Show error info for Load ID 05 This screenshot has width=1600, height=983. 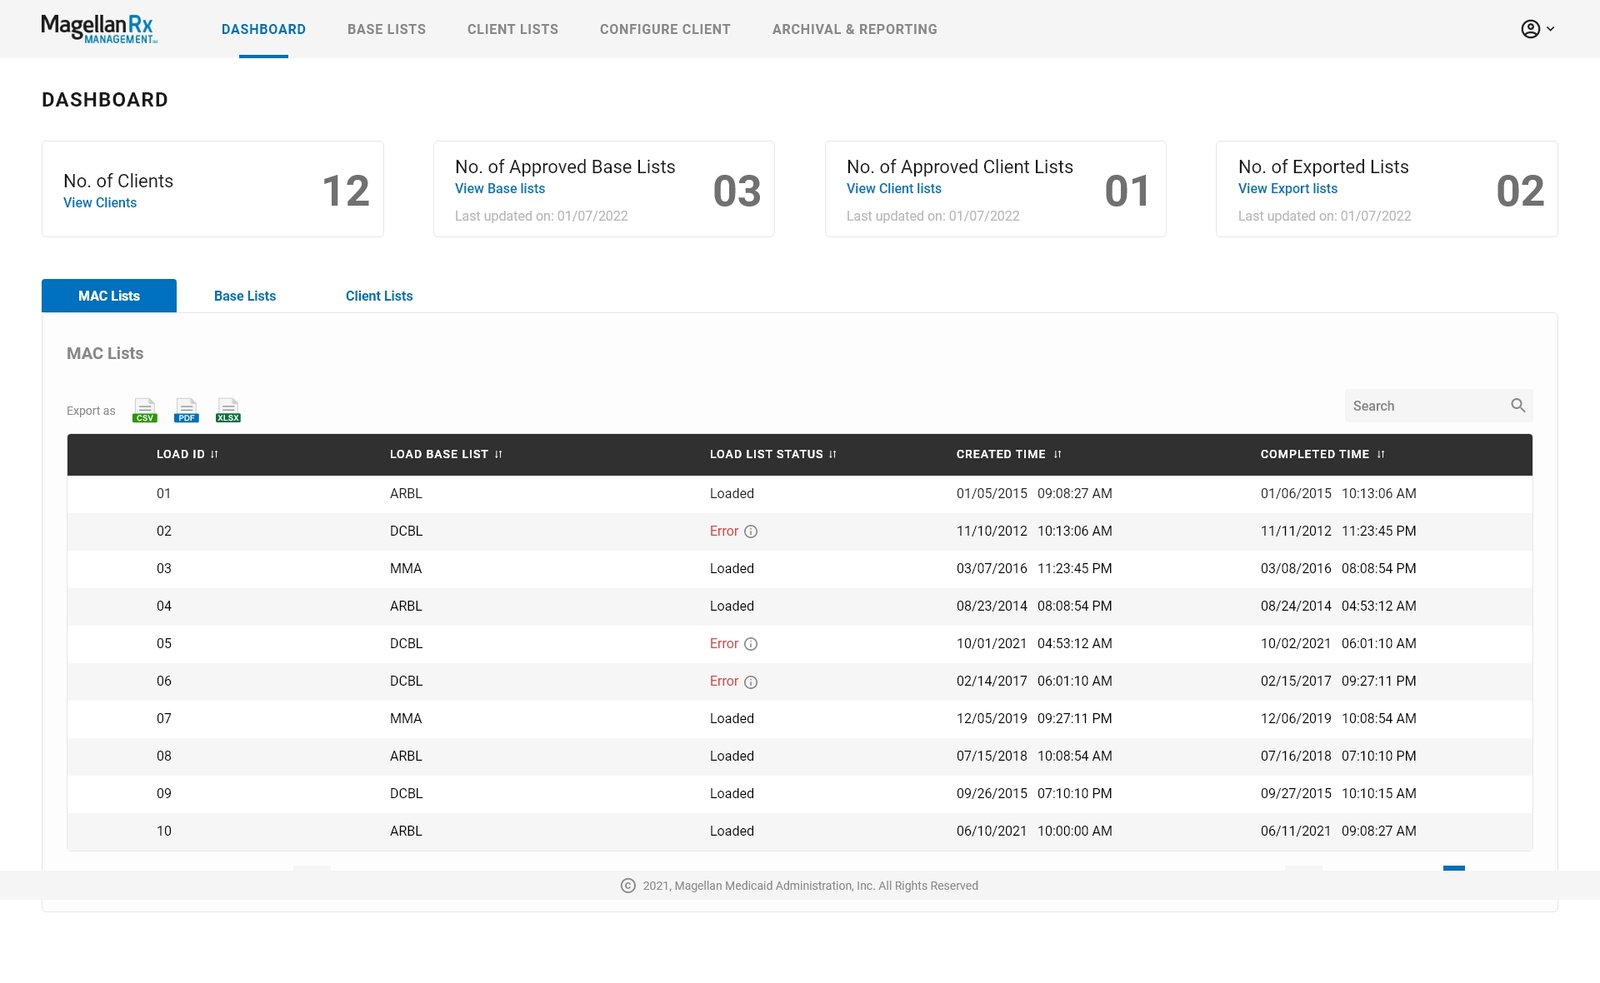point(751,644)
